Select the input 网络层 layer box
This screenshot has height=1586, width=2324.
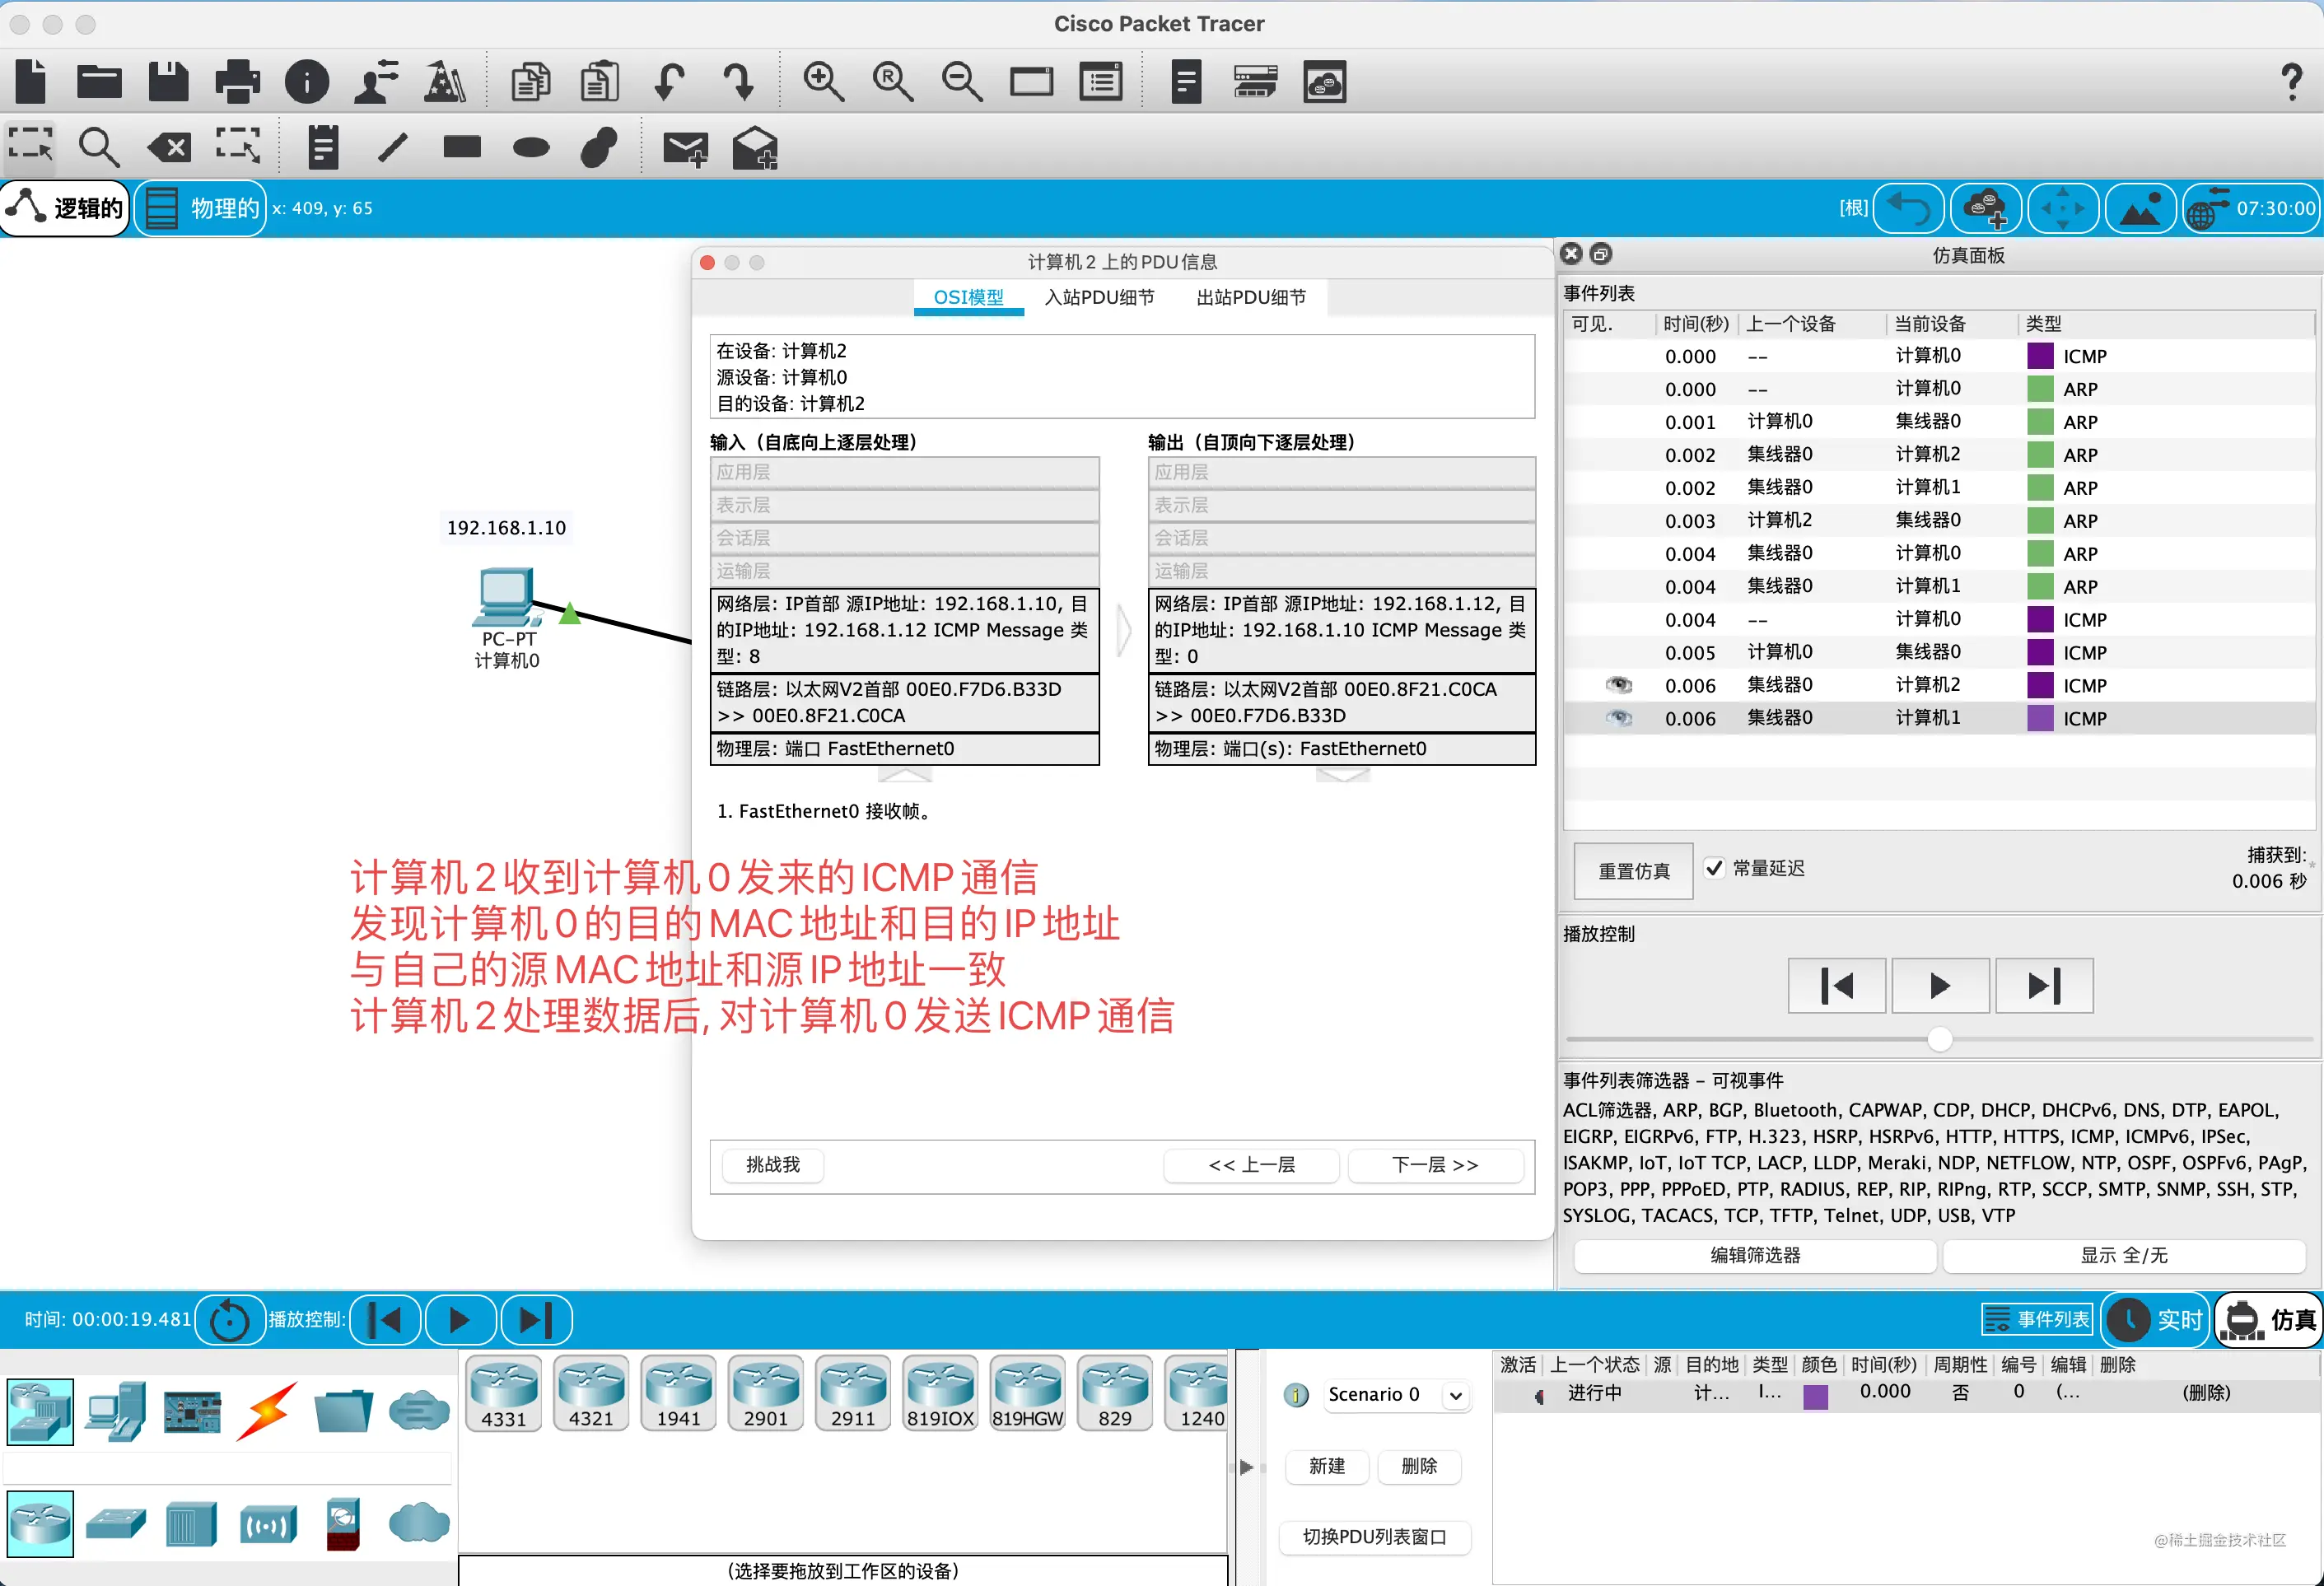tap(904, 630)
